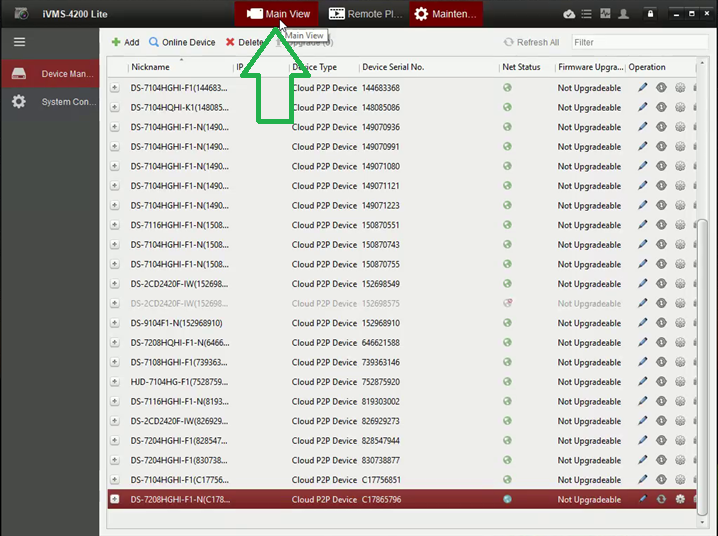The height and width of the screenshot is (536, 718).
Task: Click the net status globe of device 819303002
Action: (507, 401)
